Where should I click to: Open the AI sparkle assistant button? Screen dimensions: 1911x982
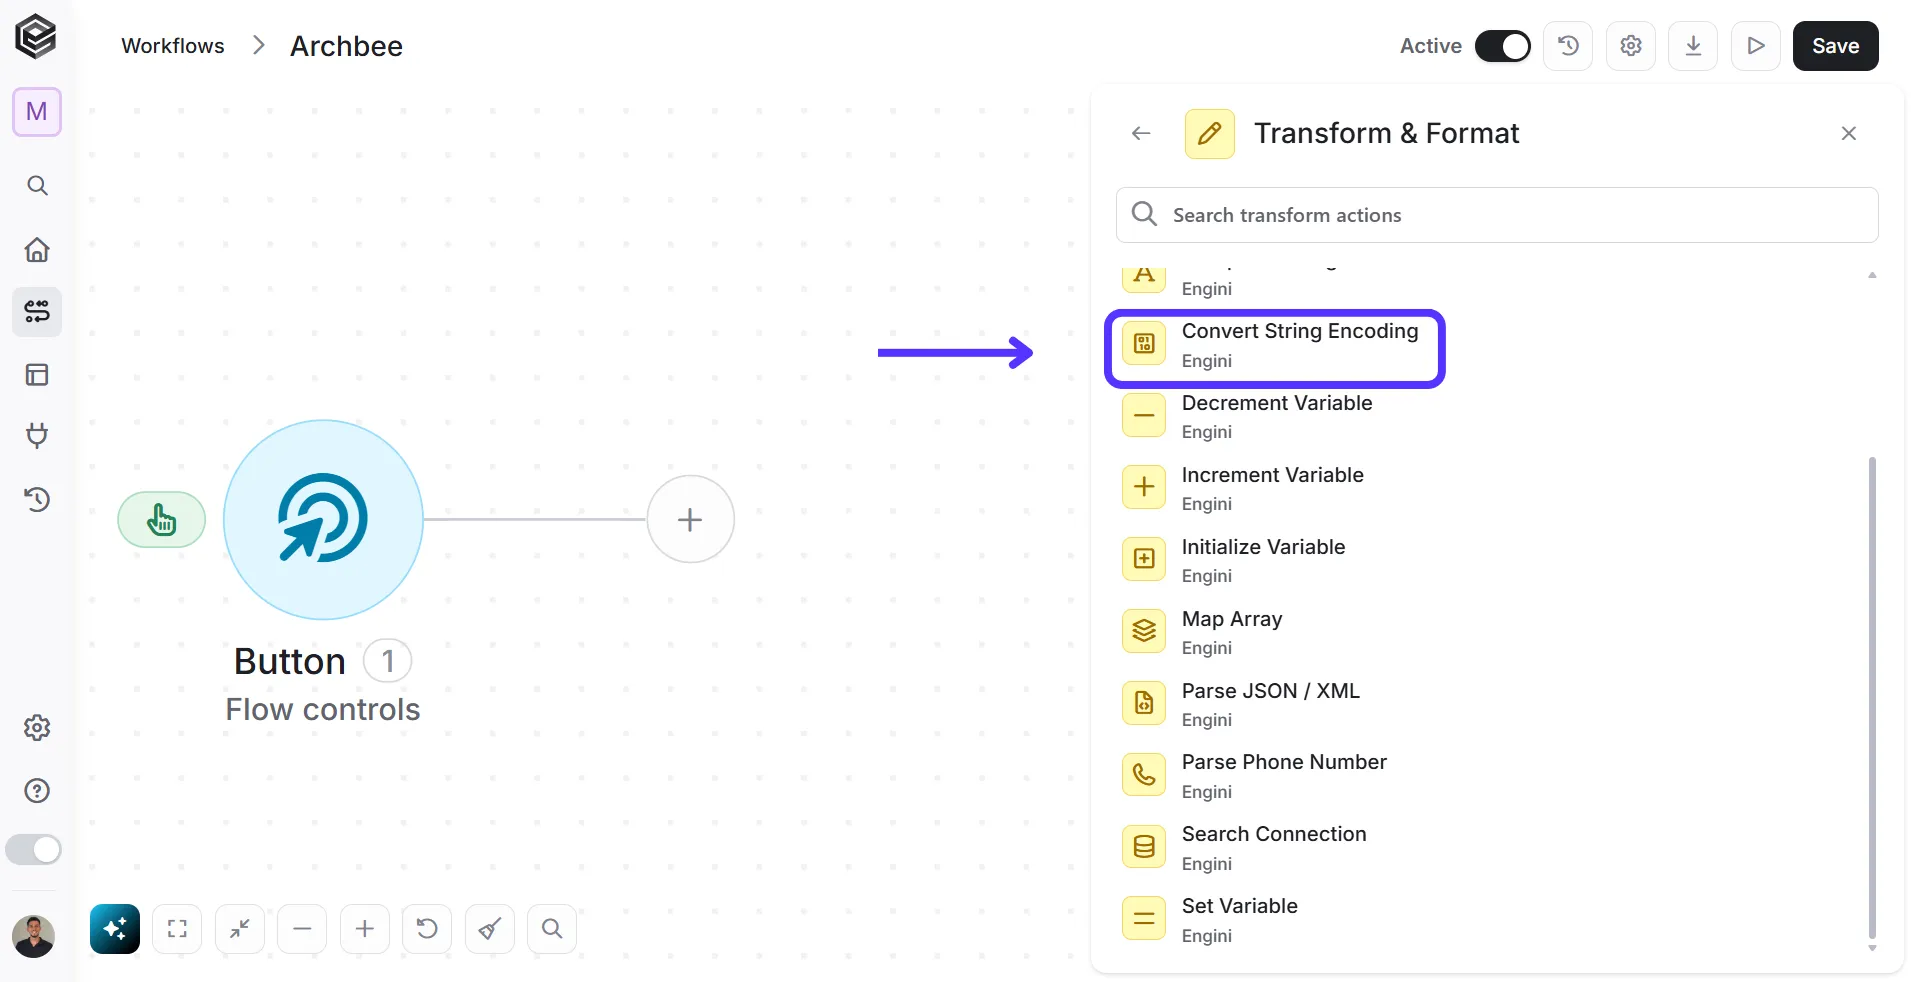coord(115,929)
